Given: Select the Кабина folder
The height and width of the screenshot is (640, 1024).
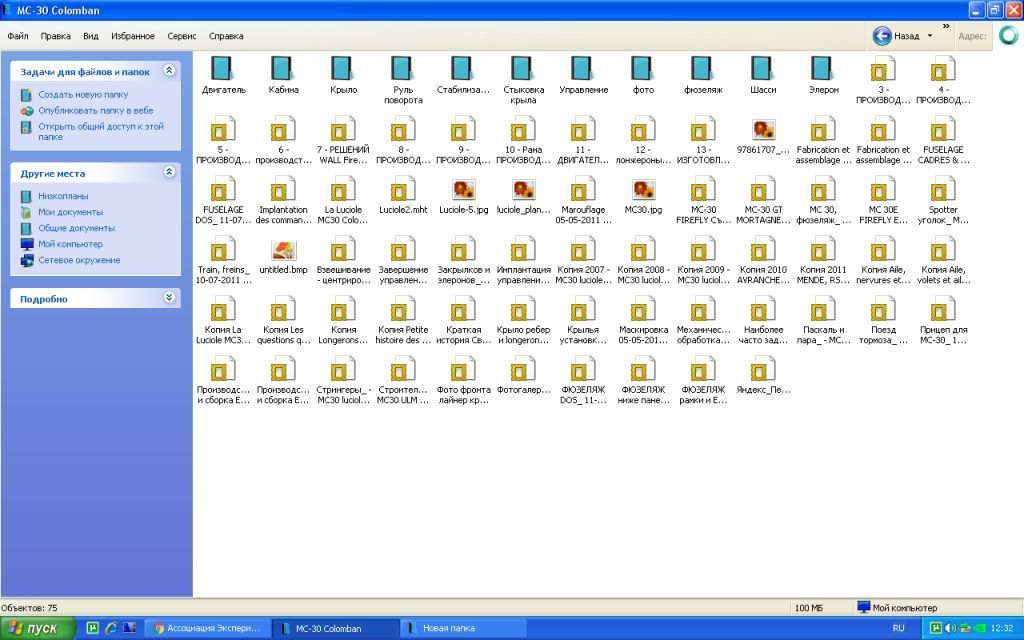Looking at the screenshot, I should [x=283, y=69].
